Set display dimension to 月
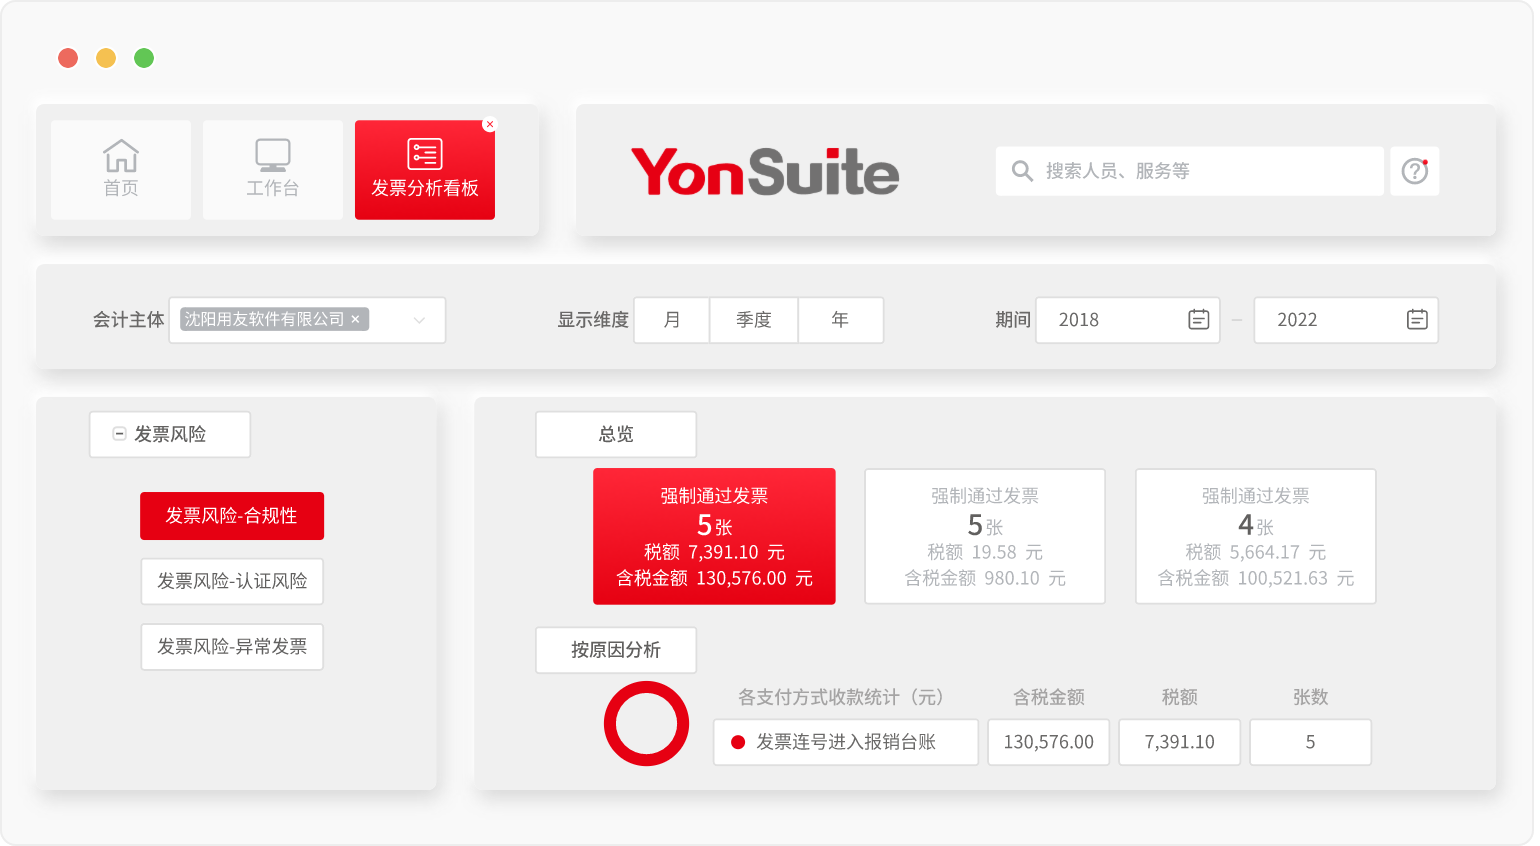1540x846 pixels. point(672,320)
